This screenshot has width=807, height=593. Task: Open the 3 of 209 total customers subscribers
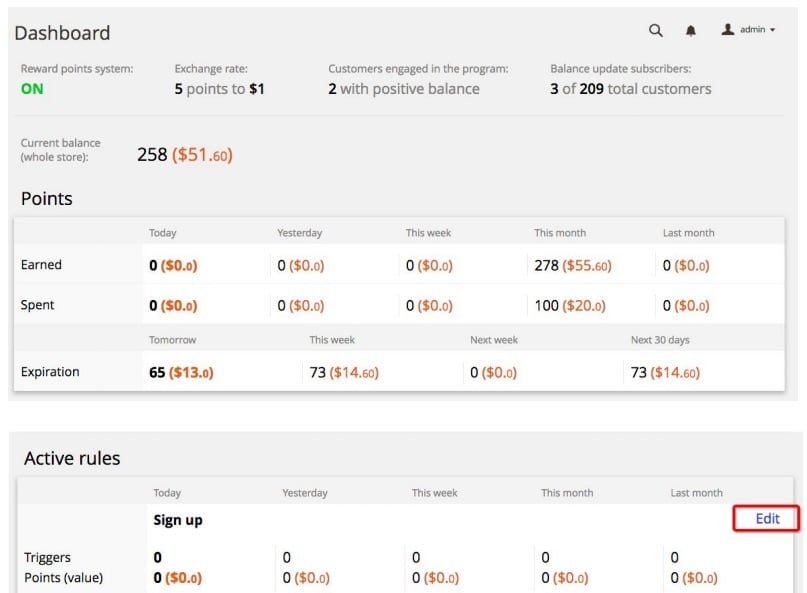coord(630,89)
